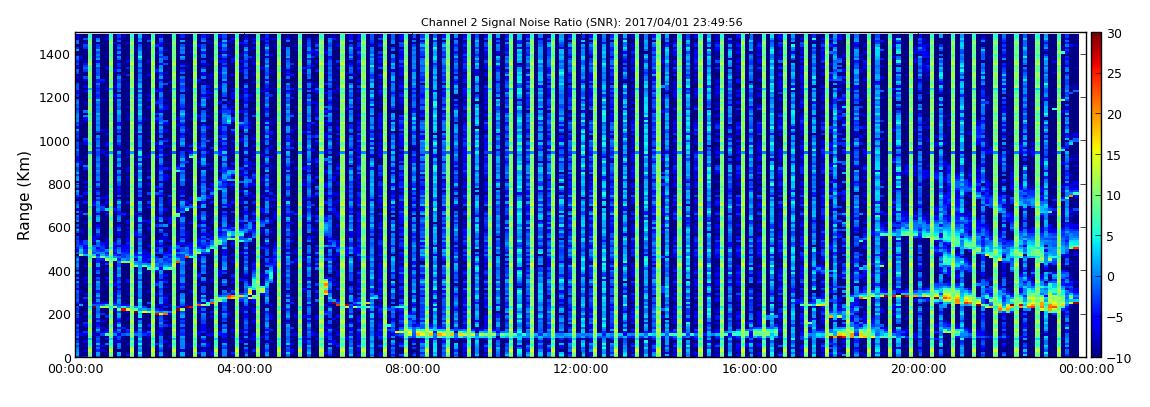This screenshot has width=1150, height=407.
Task: Click the colorbar tick label 10
Action: pos(1115,196)
